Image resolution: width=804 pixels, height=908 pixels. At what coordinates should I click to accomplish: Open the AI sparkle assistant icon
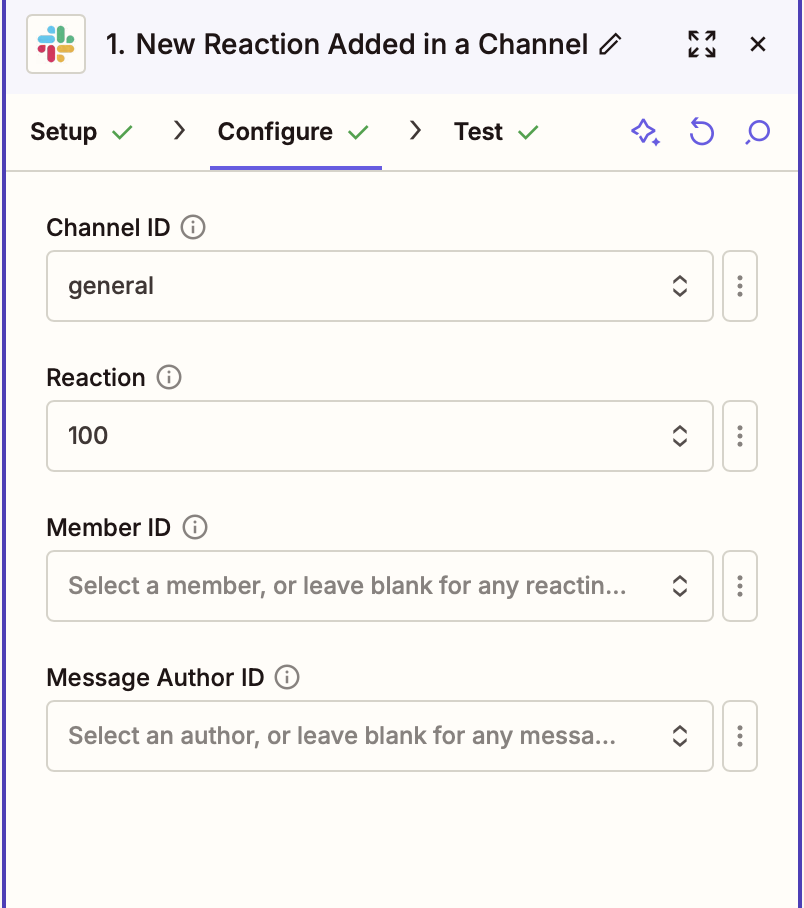pos(645,132)
